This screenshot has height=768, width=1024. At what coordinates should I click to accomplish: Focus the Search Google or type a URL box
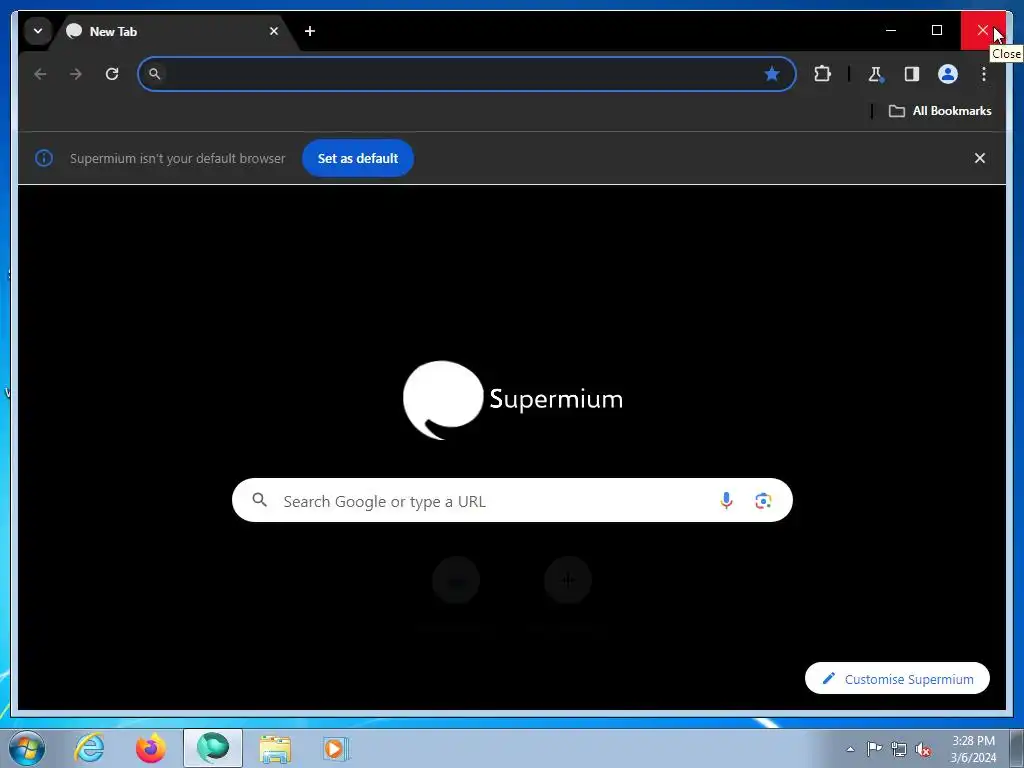pyautogui.click(x=512, y=501)
